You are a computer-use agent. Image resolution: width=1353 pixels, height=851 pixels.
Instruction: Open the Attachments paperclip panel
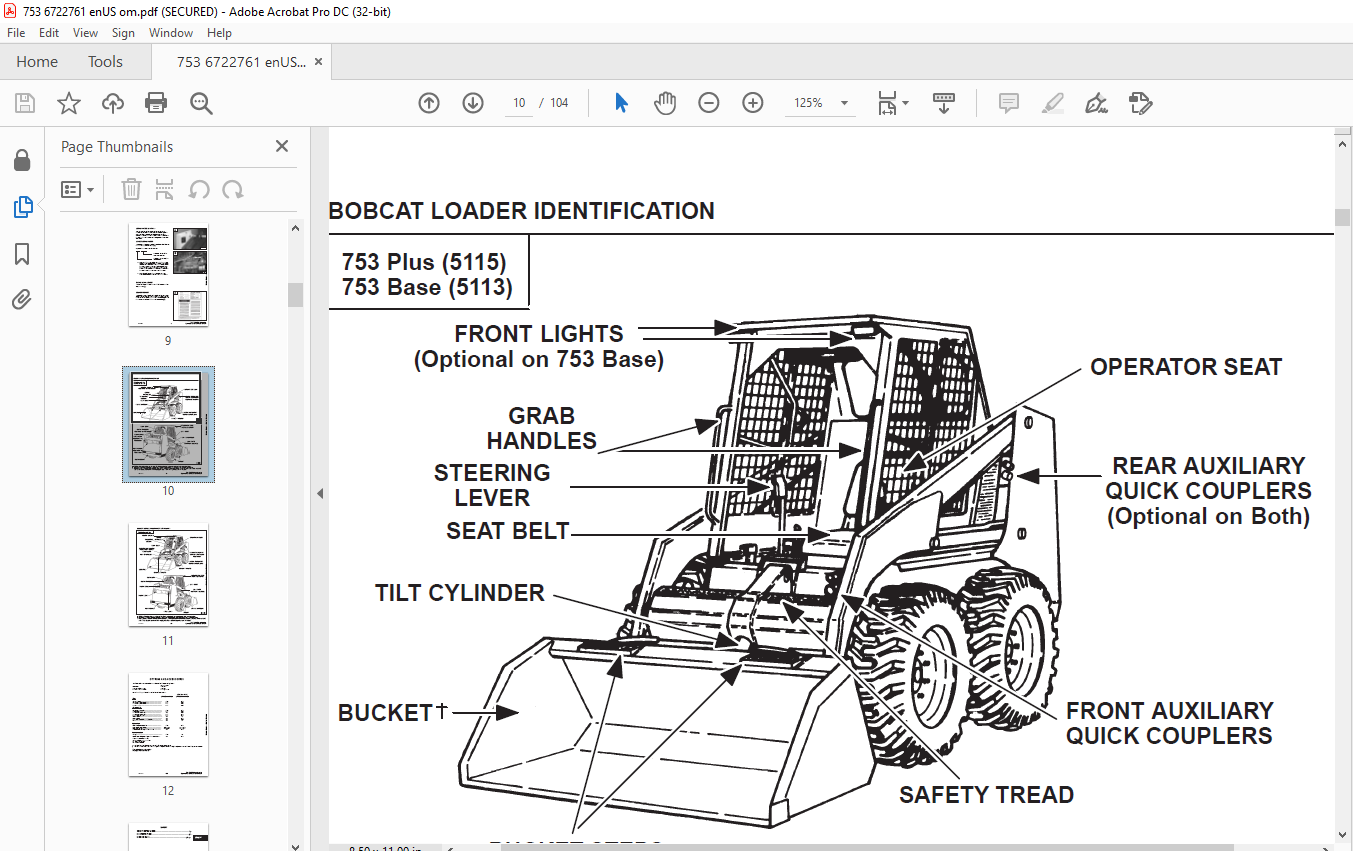pyautogui.click(x=22, y=299)
